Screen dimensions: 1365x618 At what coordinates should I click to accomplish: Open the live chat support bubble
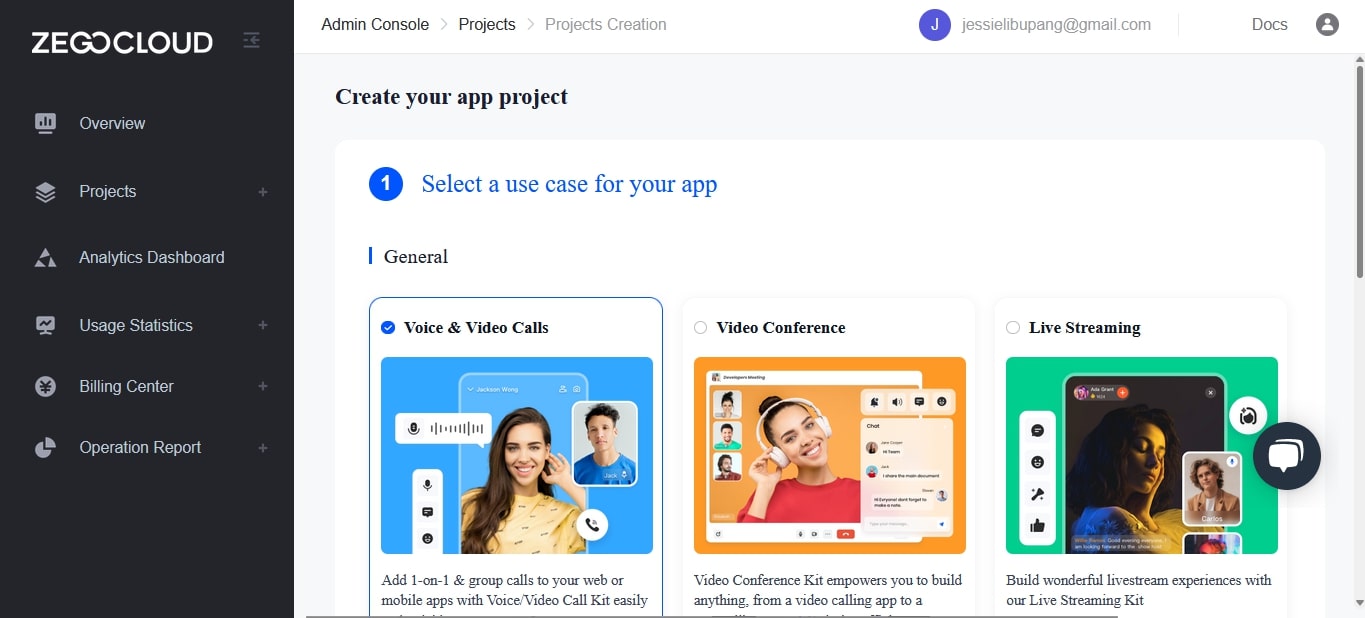click(1287, 456)
